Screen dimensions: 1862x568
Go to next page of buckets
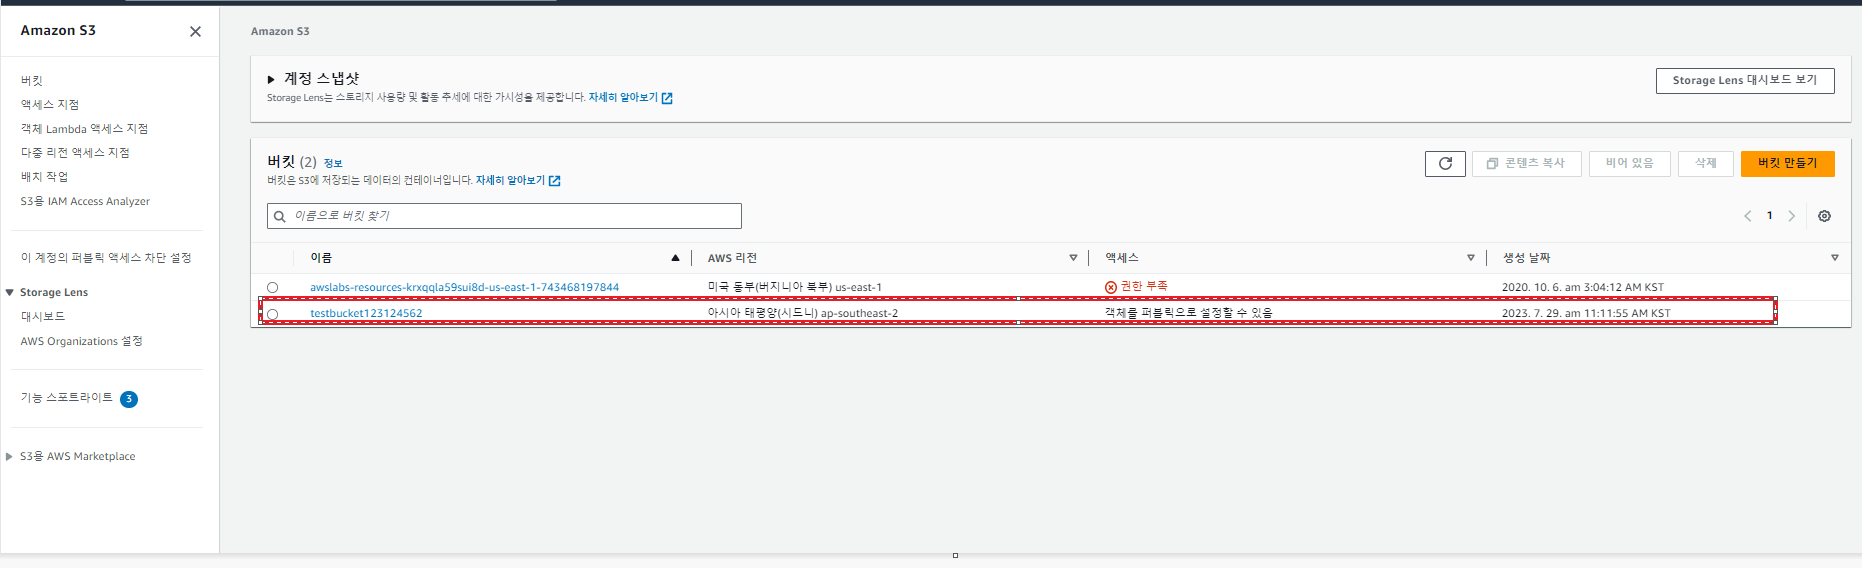tap(1791, 216)
